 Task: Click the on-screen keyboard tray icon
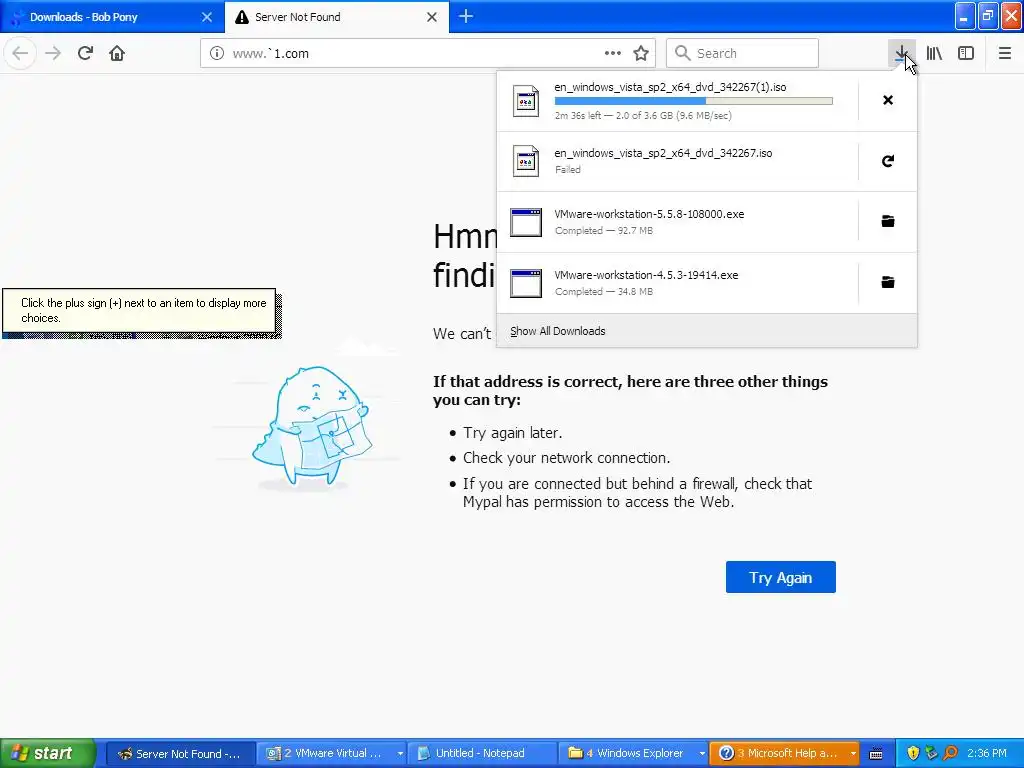[x=876, y=754]
